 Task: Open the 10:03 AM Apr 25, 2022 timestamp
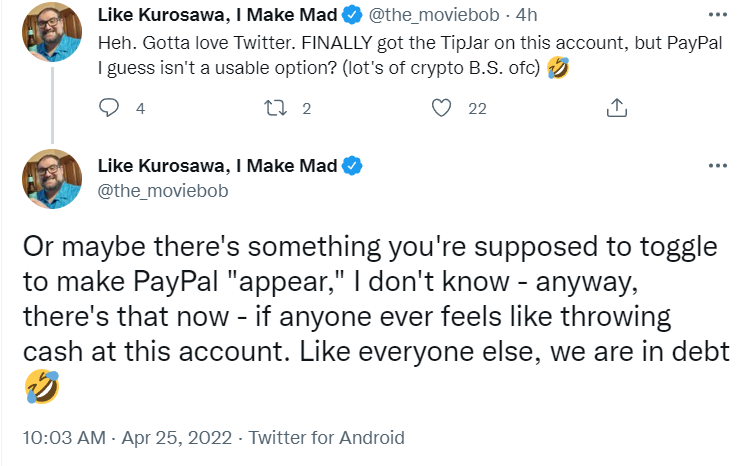pyautogui.click(x=125, y=437)
